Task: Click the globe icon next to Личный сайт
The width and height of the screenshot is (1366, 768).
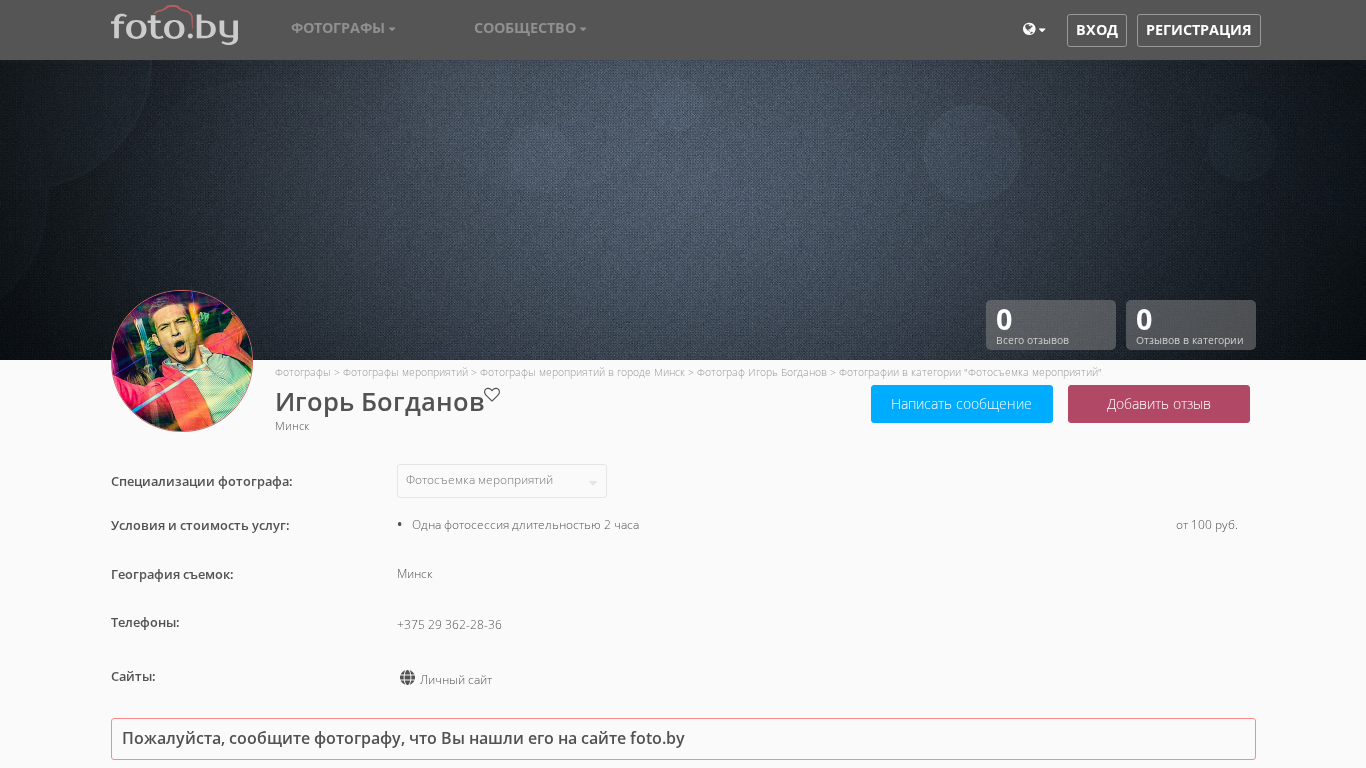Action: coord(407,678)
